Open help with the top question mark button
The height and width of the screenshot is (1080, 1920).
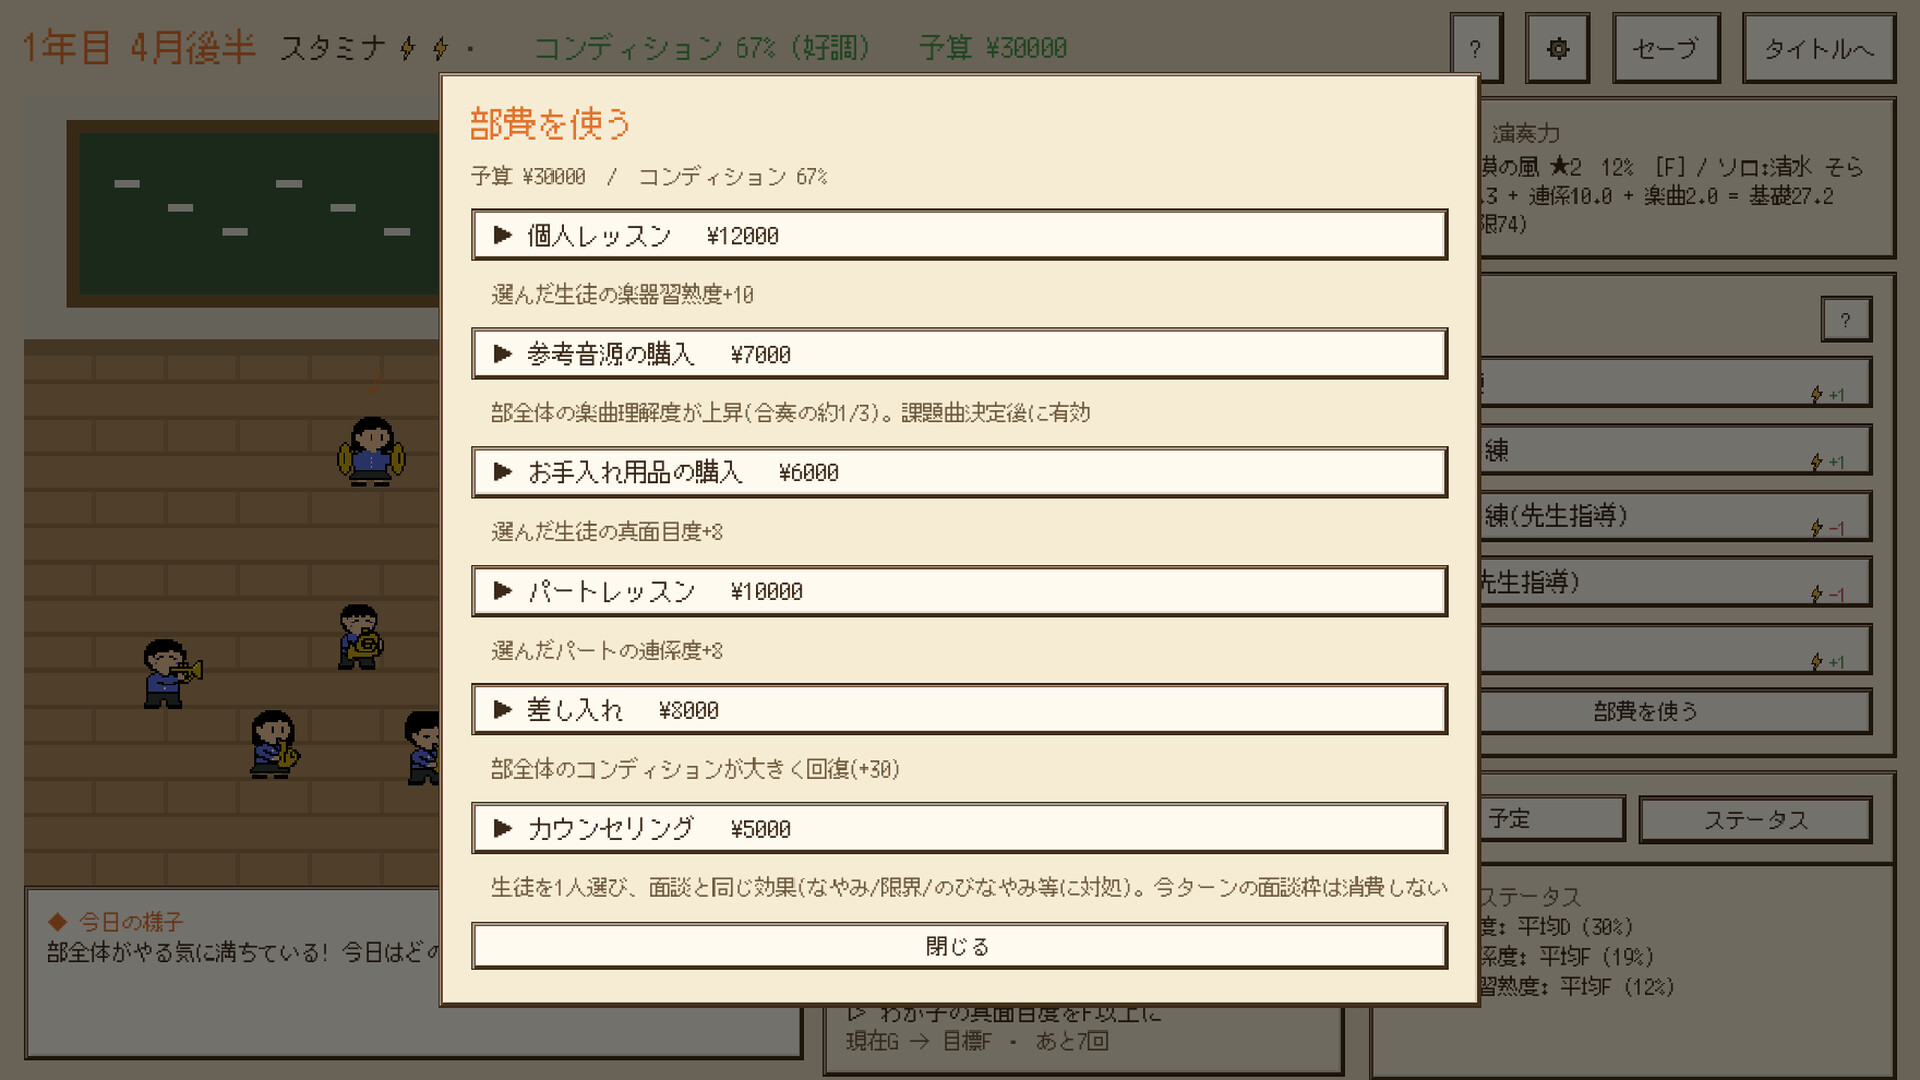[1476, 48]
